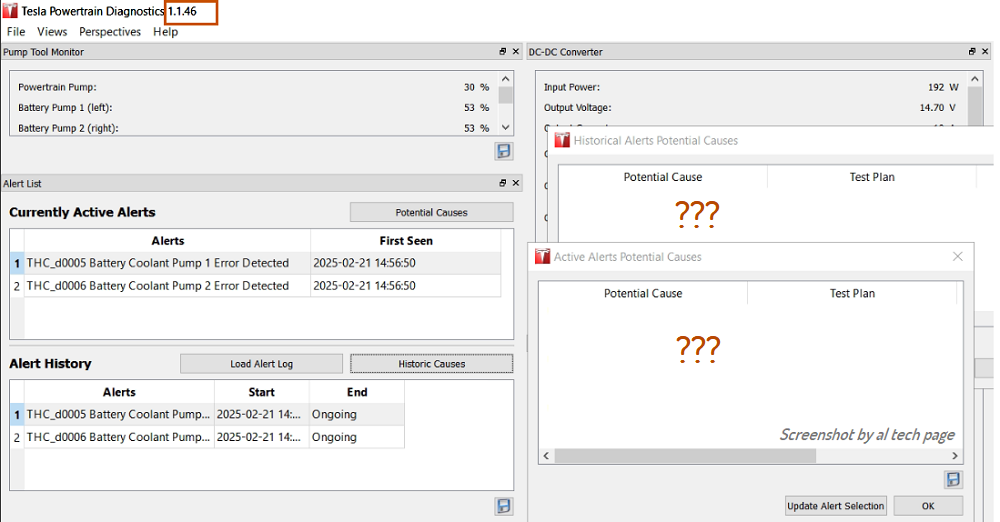Open the Perspectives menu

pos(110,31)
